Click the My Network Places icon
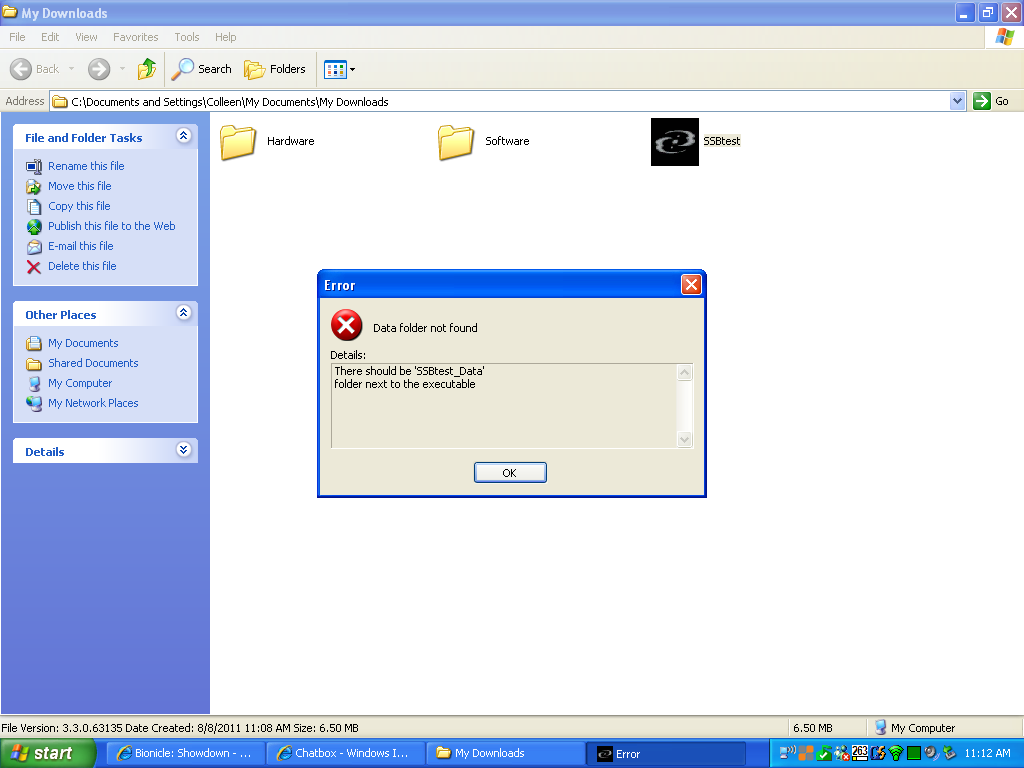 34,404
